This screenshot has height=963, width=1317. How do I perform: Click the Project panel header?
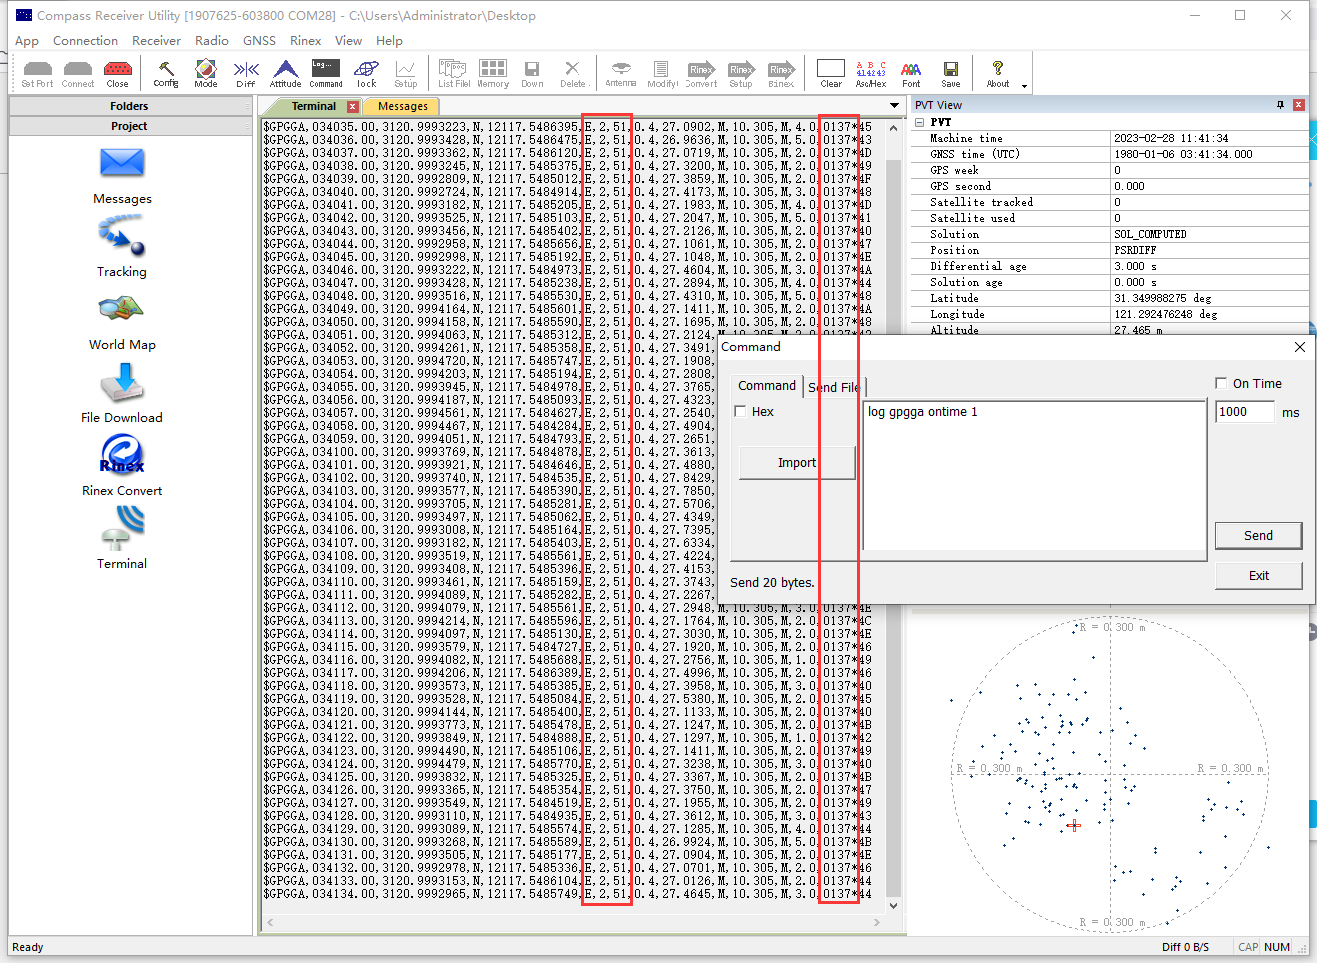tap(129, 126)
